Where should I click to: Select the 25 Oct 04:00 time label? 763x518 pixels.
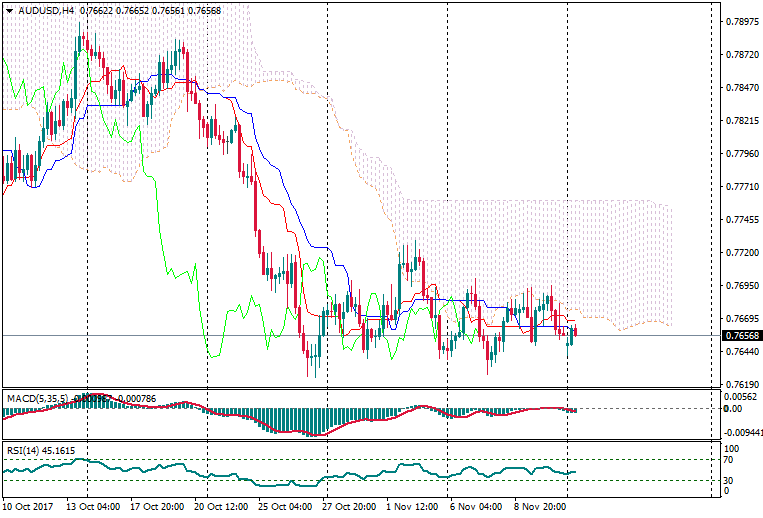pos(287,507)
